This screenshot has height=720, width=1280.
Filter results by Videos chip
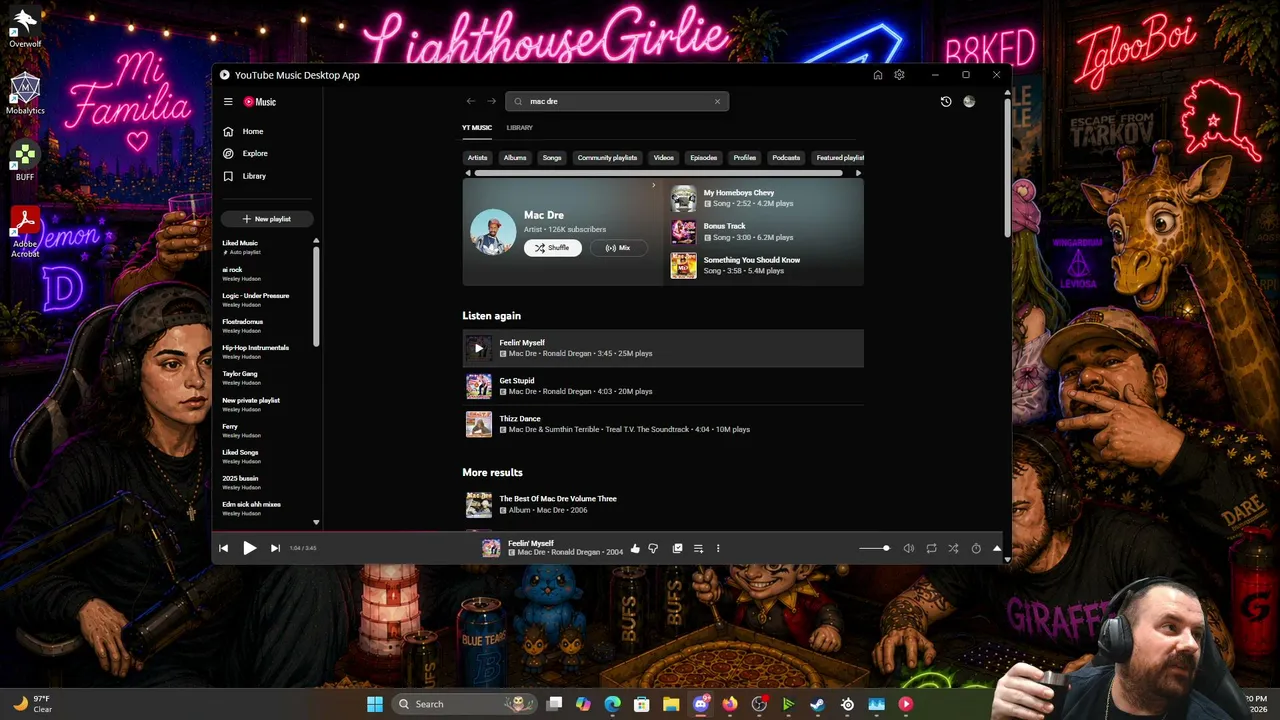tap(664, 158)
